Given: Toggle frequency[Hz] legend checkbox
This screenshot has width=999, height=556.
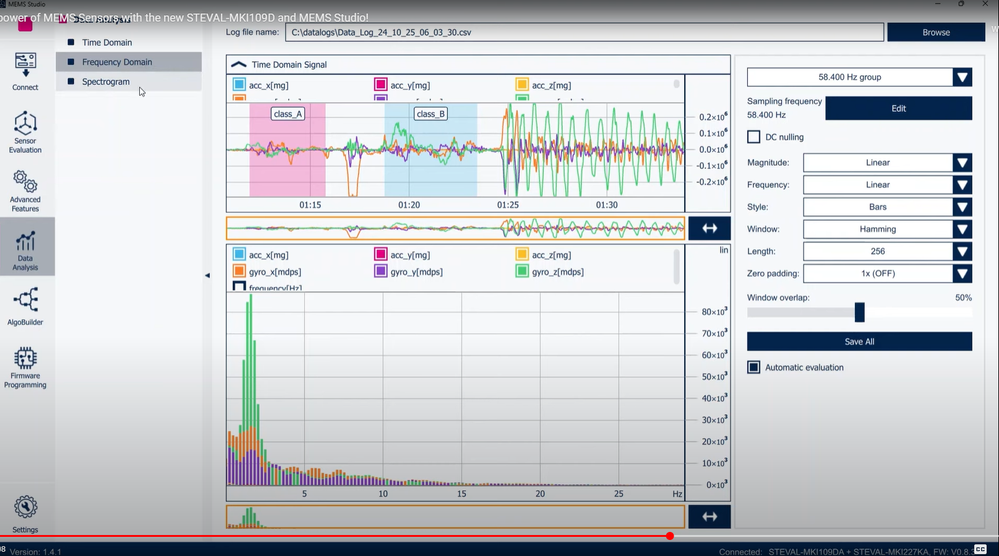Looking at the screenshot, I should tap(239, 287).
